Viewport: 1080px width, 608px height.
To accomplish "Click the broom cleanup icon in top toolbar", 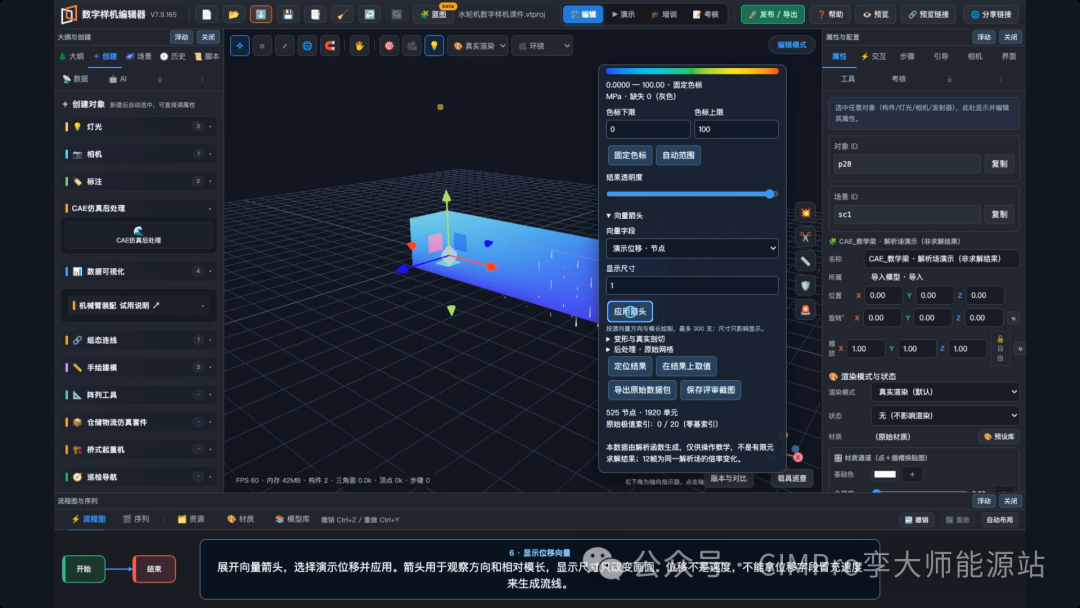I will coord(342,14).
